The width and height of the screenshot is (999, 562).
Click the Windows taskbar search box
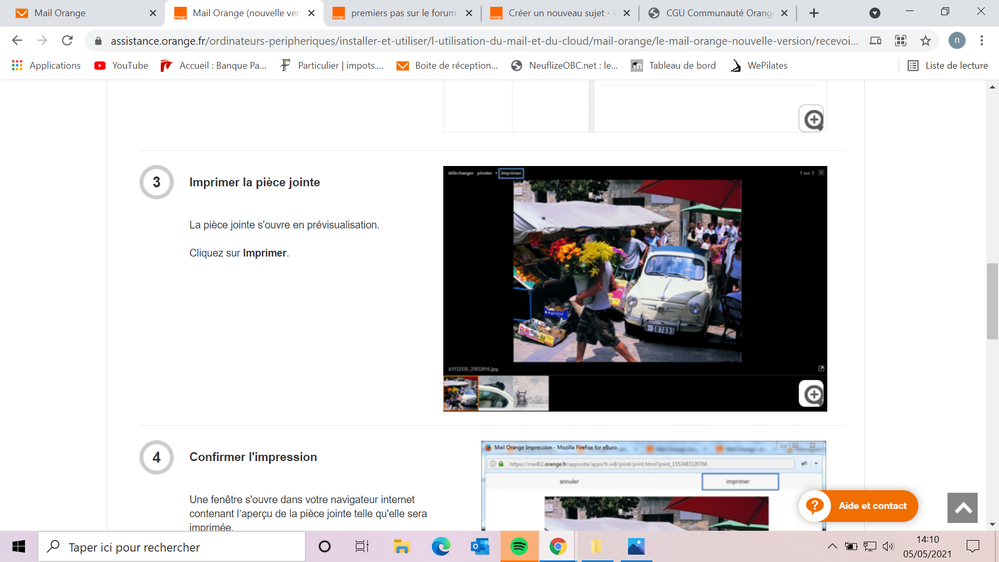pos(172,547)
